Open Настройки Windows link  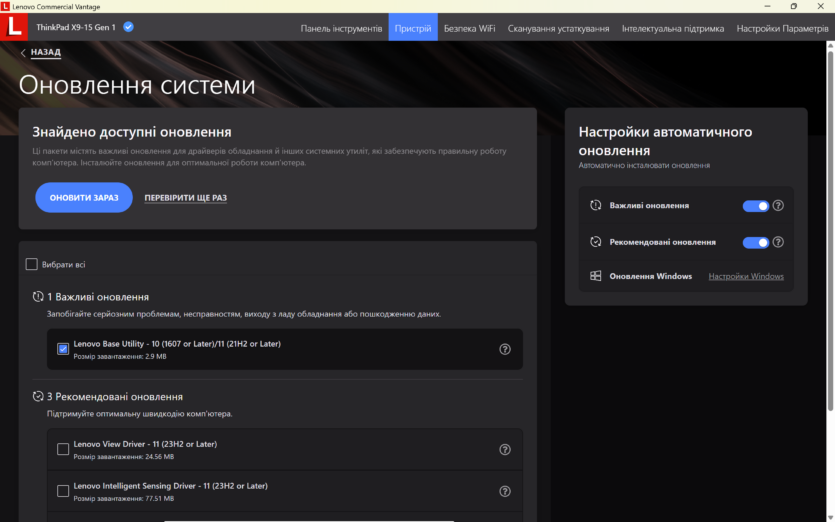[x=746, y=276]
